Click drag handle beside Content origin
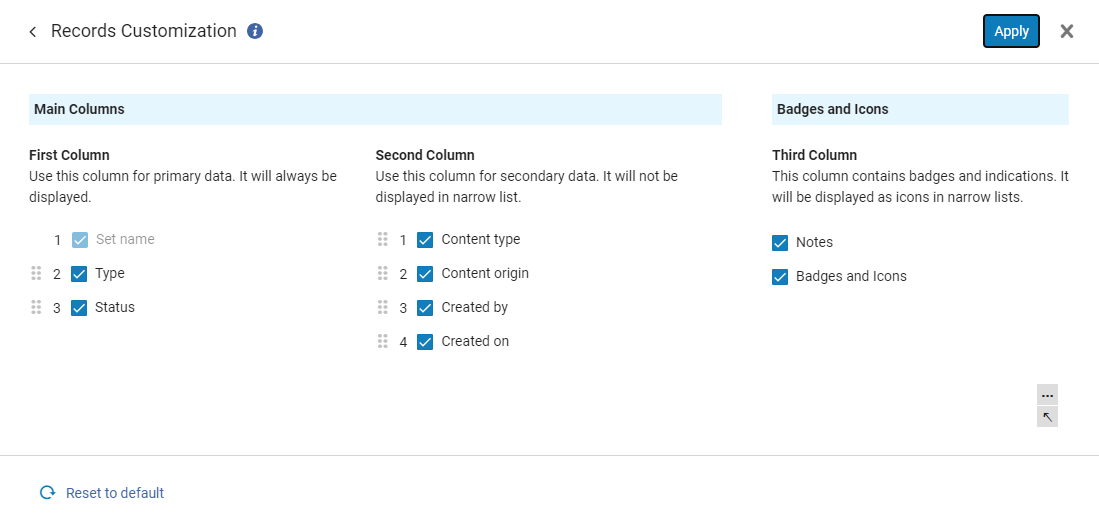The image size is (1099, 530). coord(382,273)
